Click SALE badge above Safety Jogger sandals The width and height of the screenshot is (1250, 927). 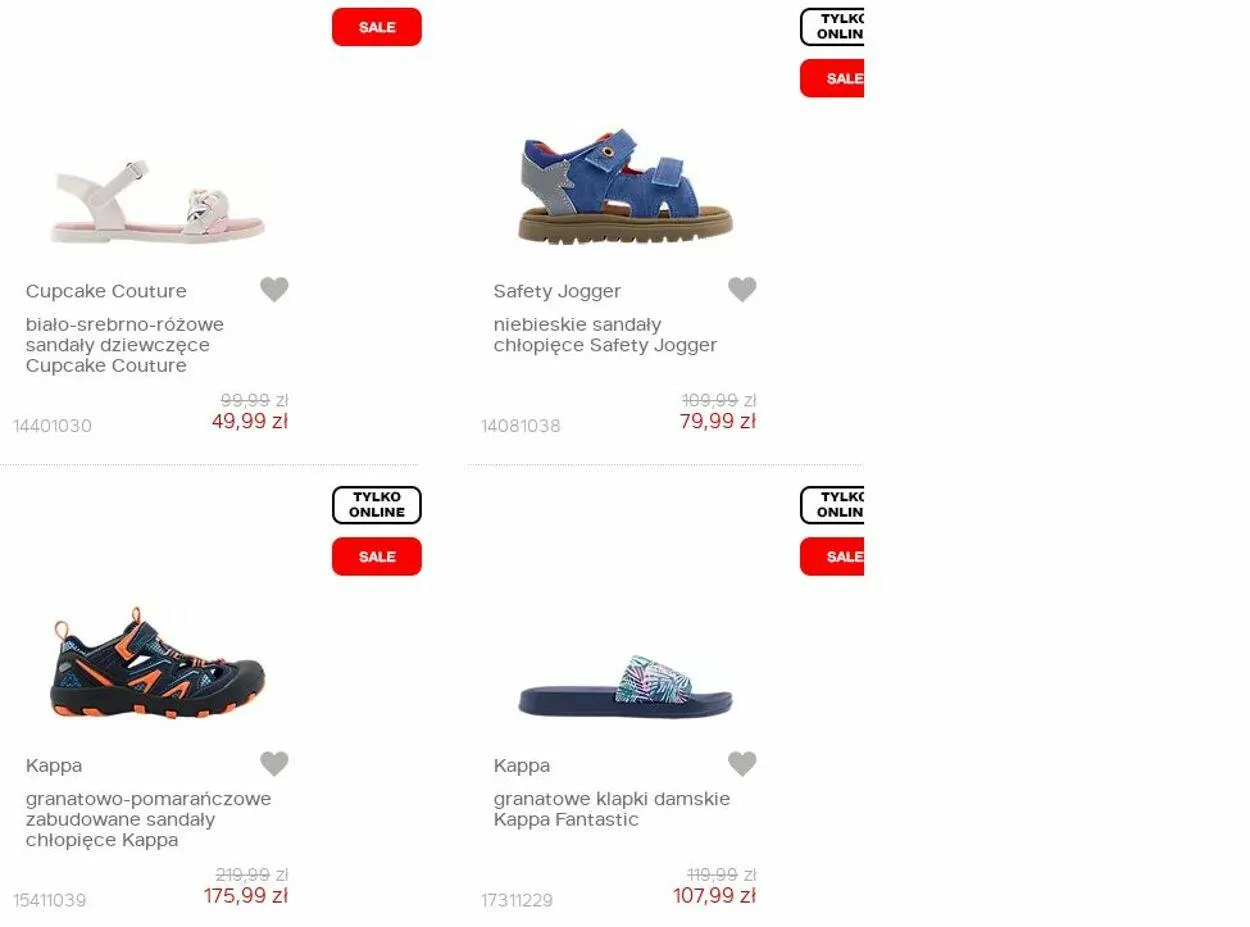pyautogui.click(x=832, y=78)
